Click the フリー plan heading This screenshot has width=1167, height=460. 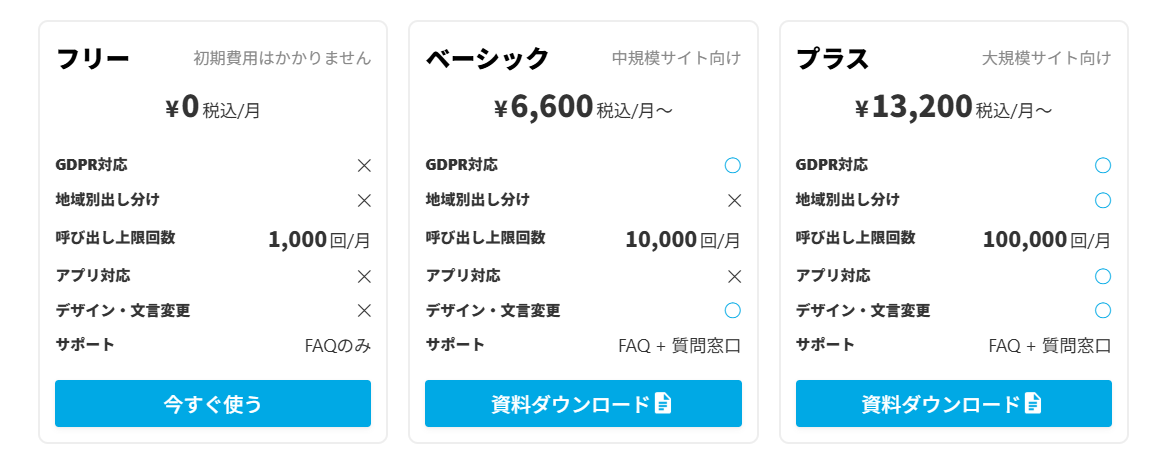pos(93,58)
